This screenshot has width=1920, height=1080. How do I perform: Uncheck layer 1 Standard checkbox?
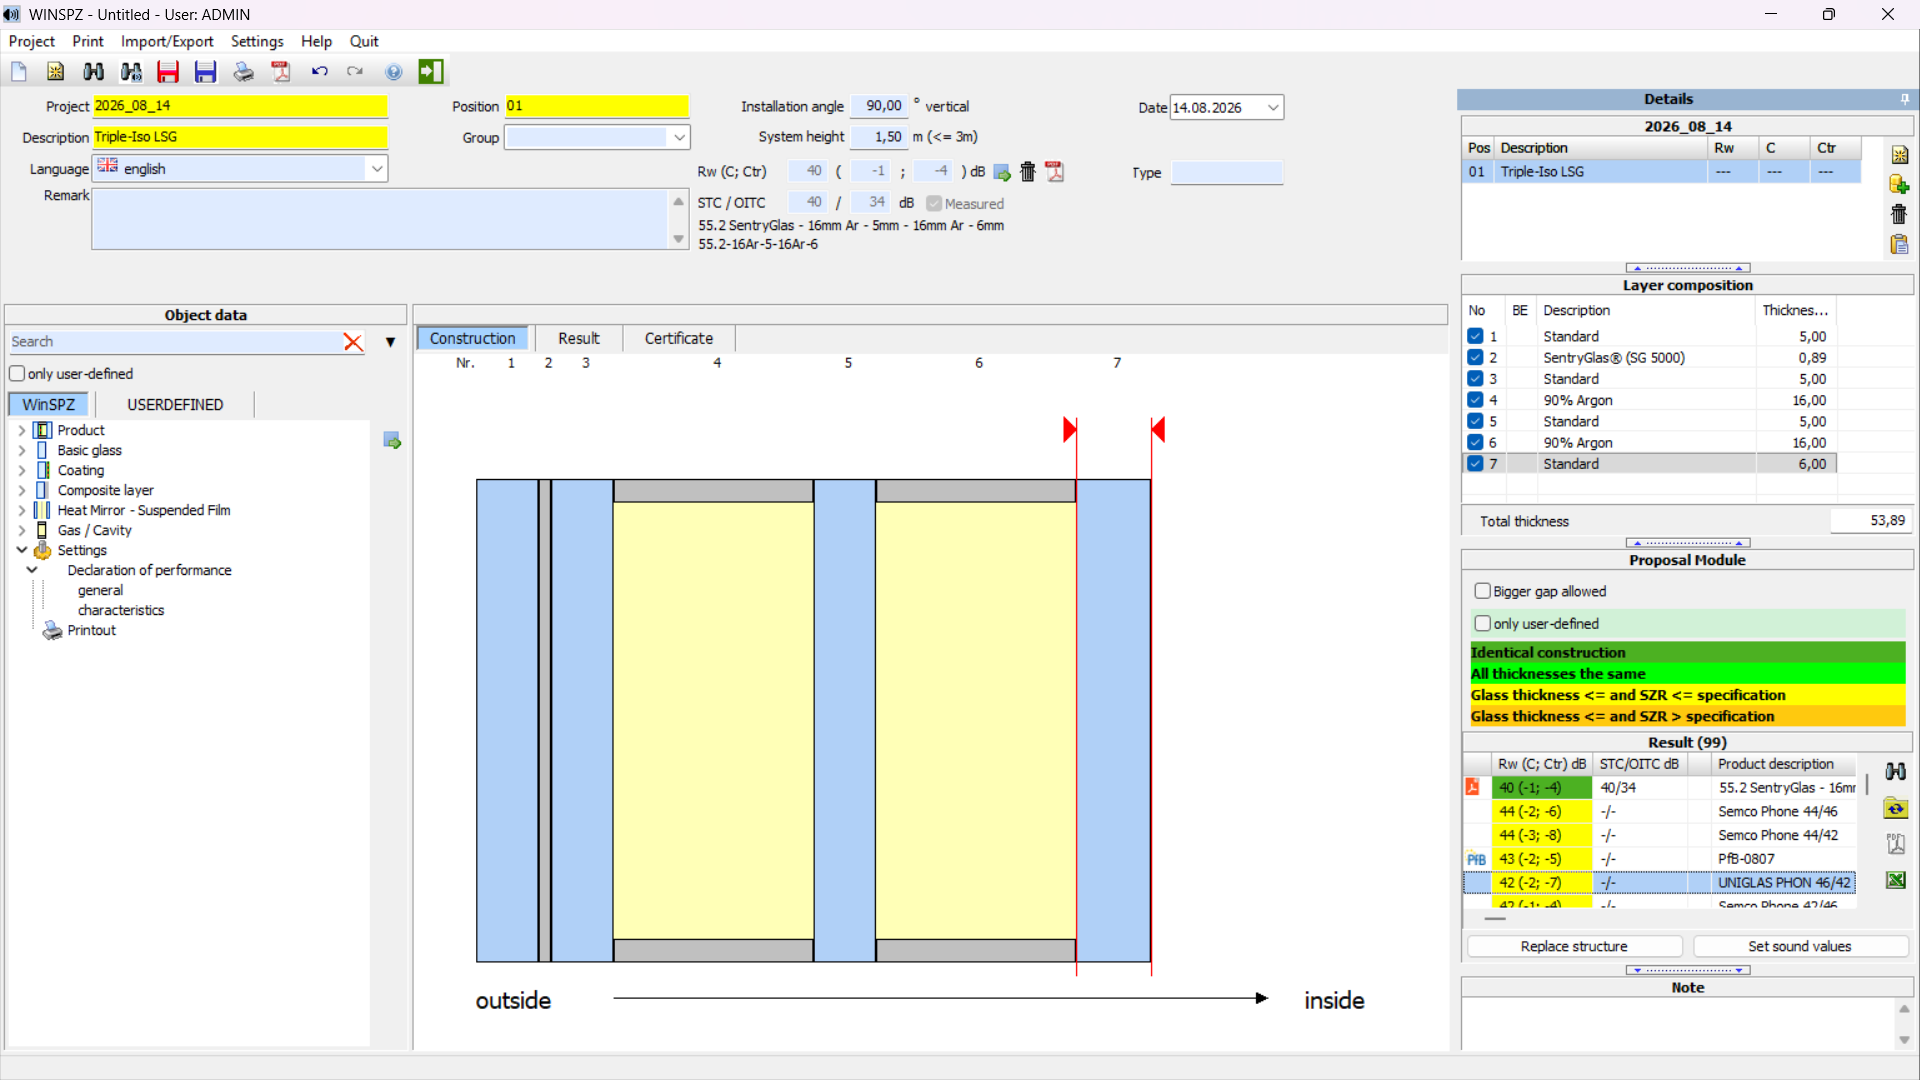coord(1475,336)
